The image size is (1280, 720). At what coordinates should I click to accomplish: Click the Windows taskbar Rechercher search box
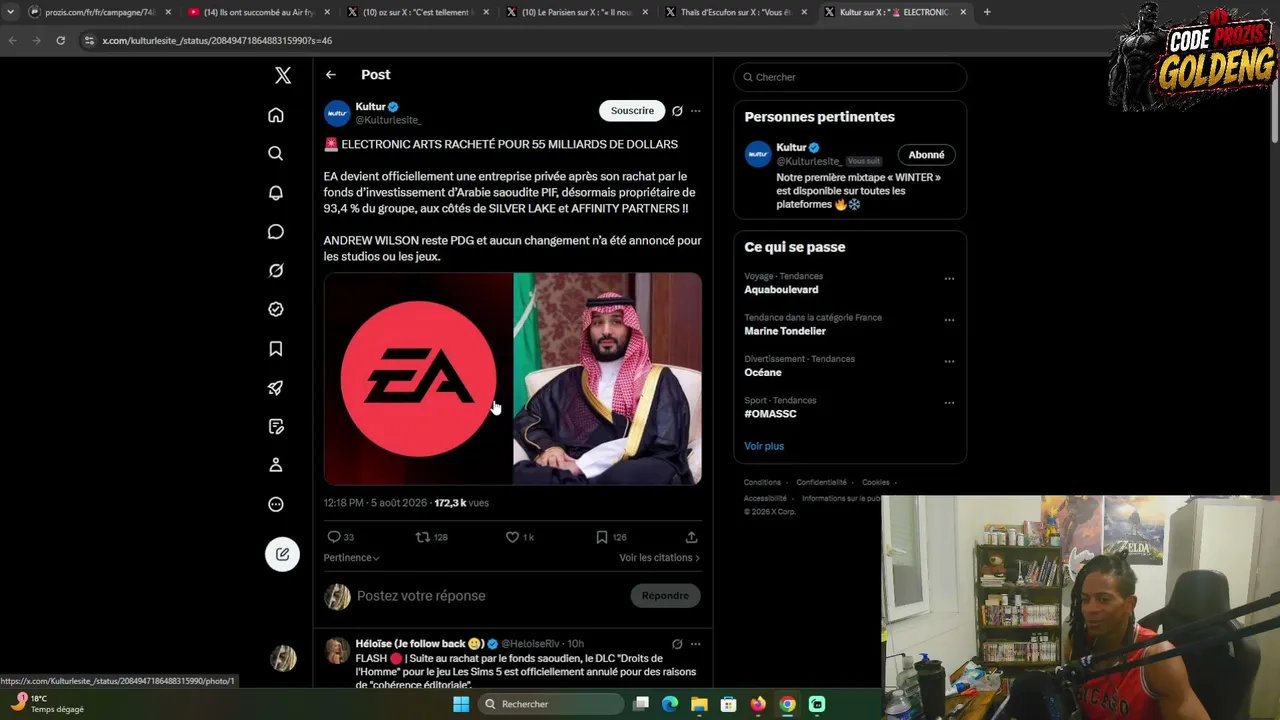coord(551,704)
